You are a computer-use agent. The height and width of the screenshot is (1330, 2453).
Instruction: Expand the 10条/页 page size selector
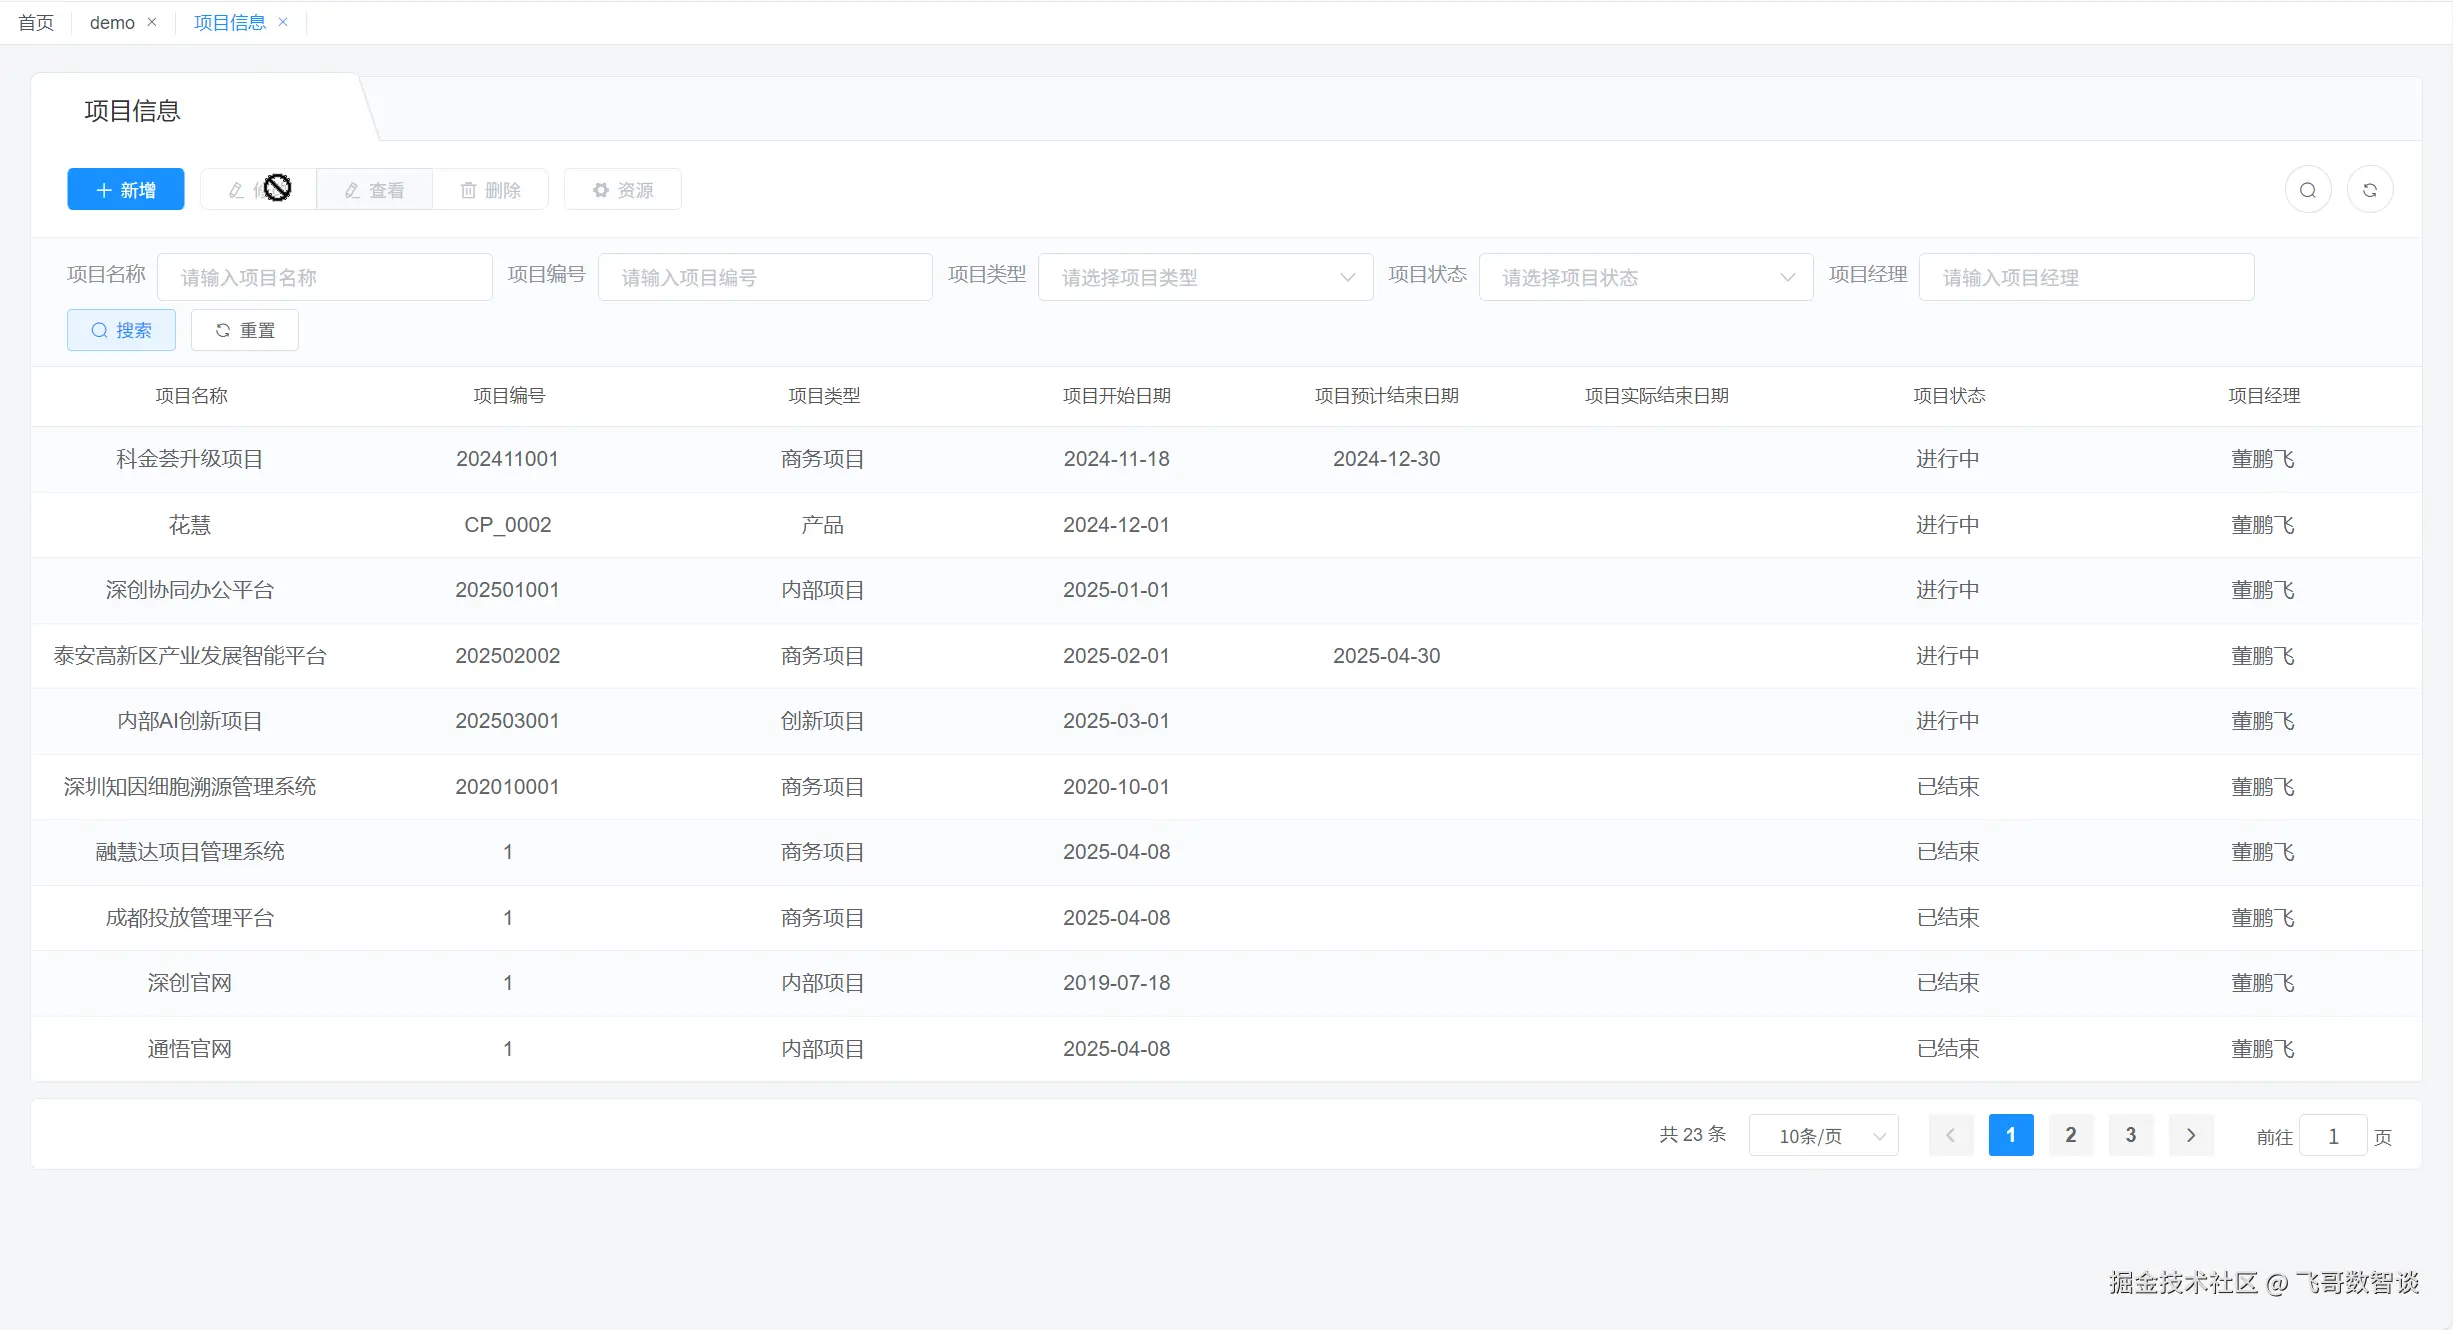point(1823,1136)
